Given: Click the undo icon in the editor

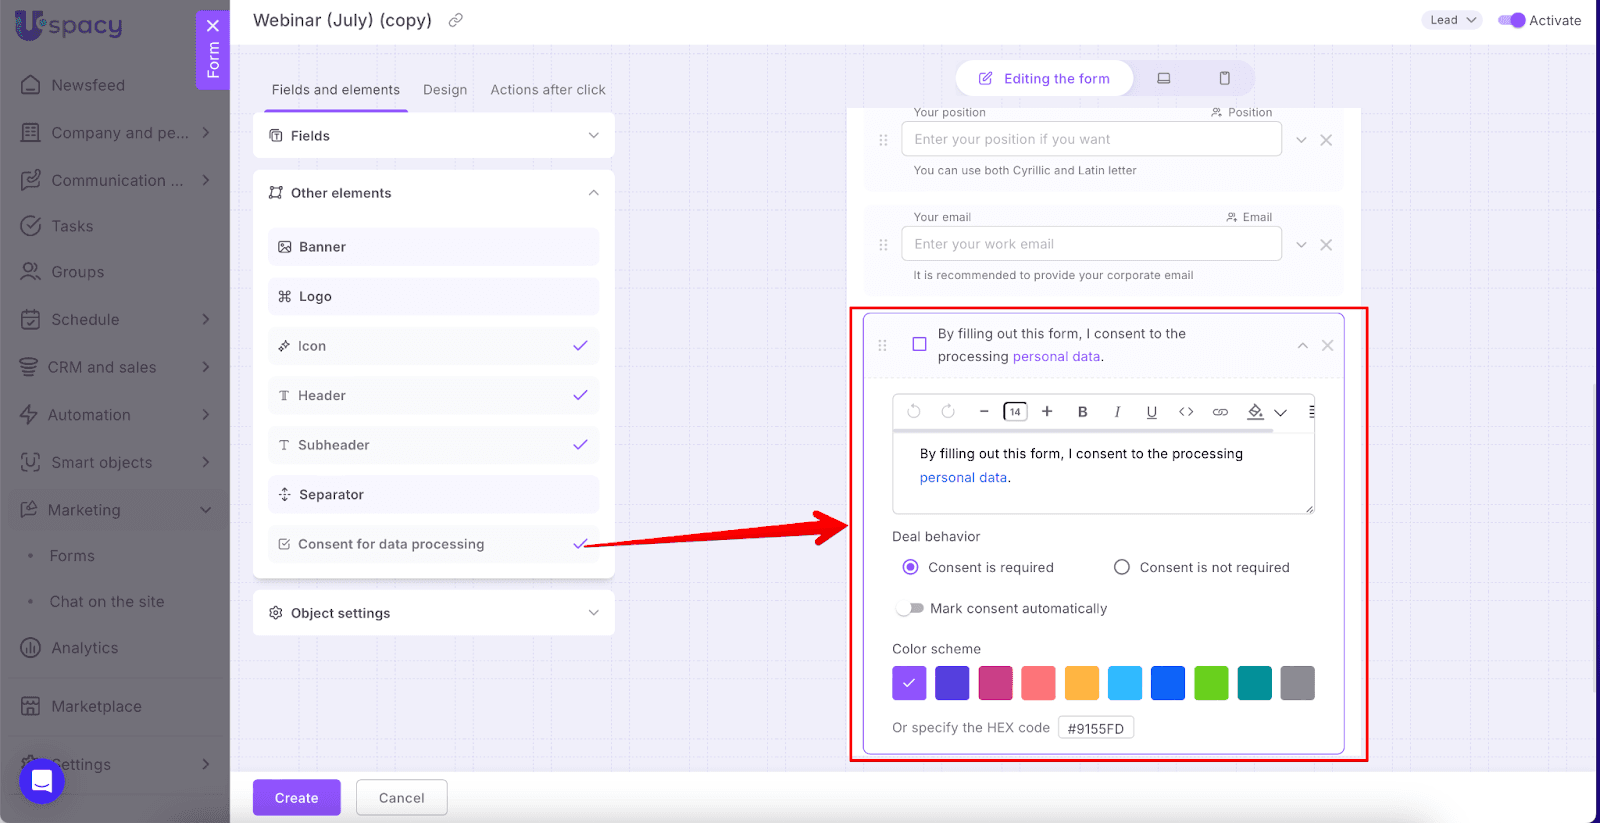Looking at the screenshot, I should (x=913, y=412).
